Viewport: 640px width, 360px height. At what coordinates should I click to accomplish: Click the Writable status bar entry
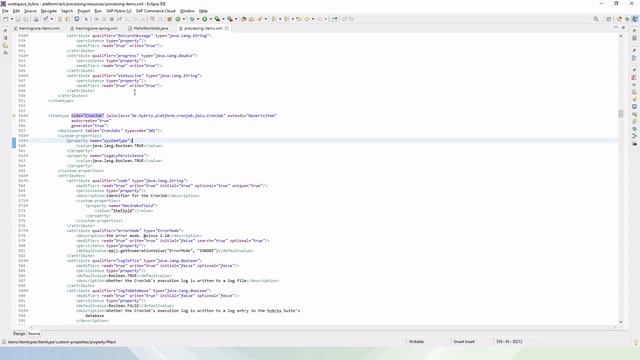click(x=416, y=342)
